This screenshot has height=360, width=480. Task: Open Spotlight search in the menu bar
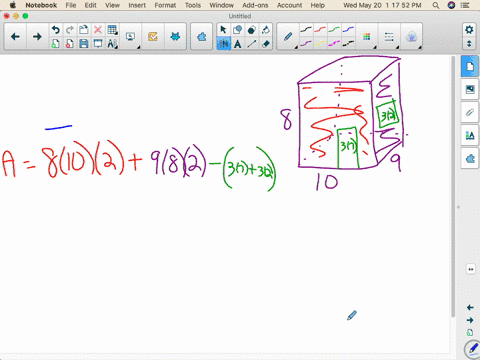point(436,5)
